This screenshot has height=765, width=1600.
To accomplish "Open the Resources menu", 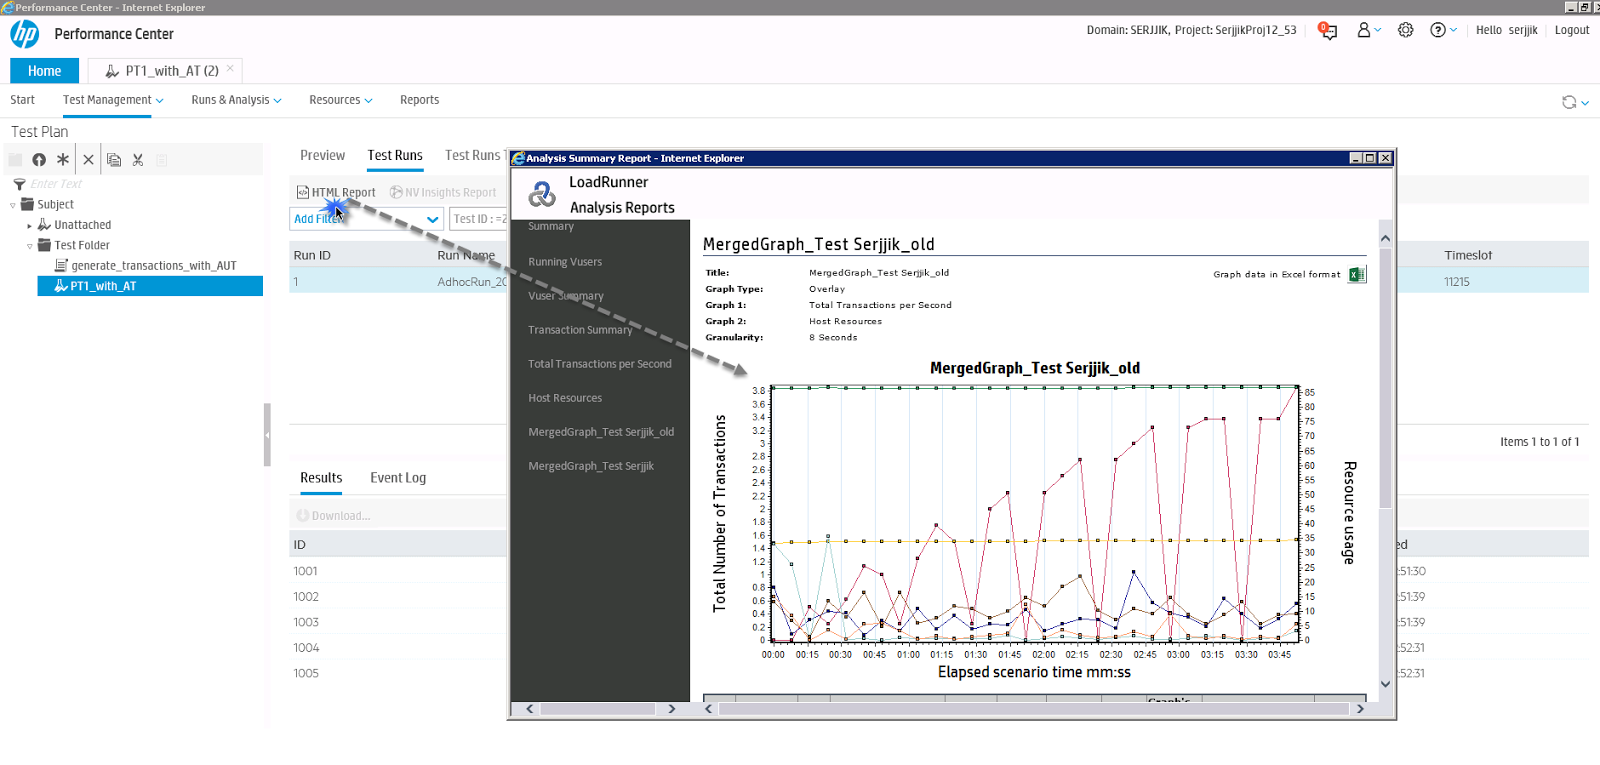I will tap(340, 100).
